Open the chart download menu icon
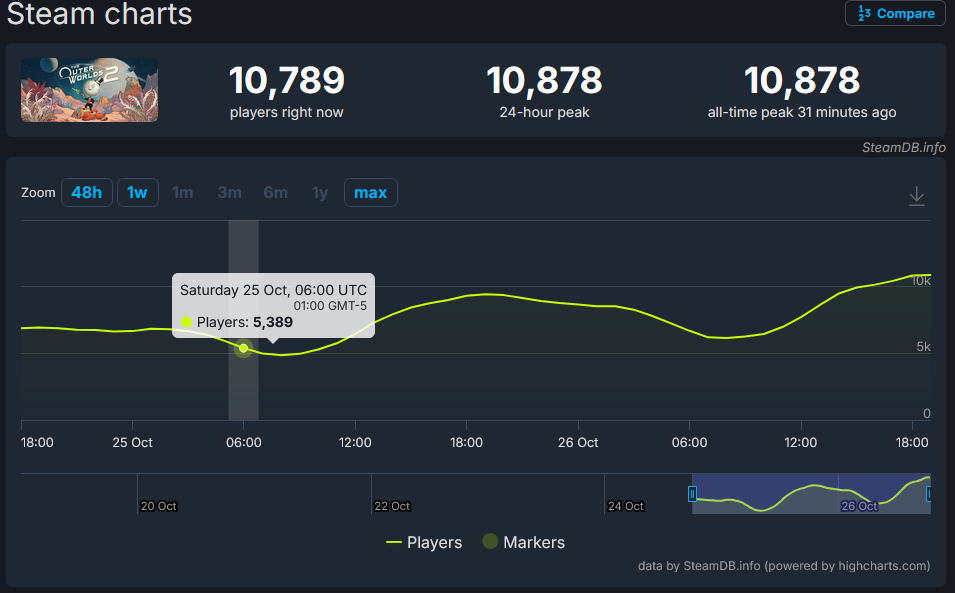The width and height of the screenshot is (955, 593). pos(916,196)
